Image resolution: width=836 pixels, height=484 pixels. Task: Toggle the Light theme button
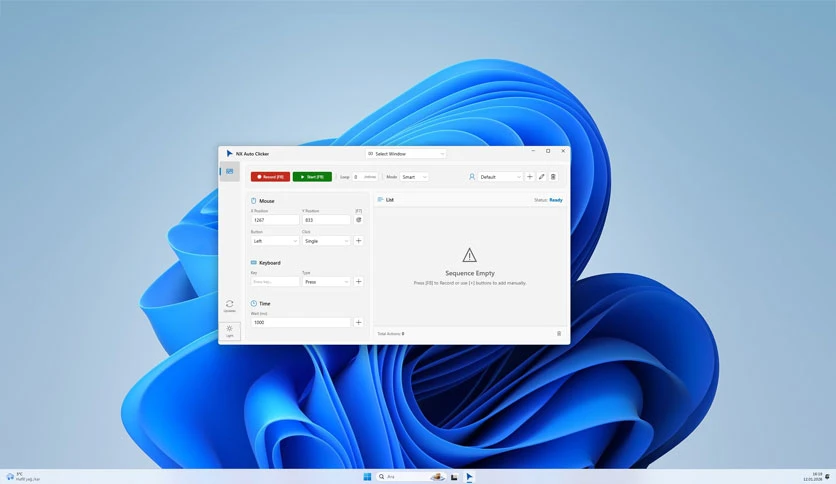(x=229, y=331)
